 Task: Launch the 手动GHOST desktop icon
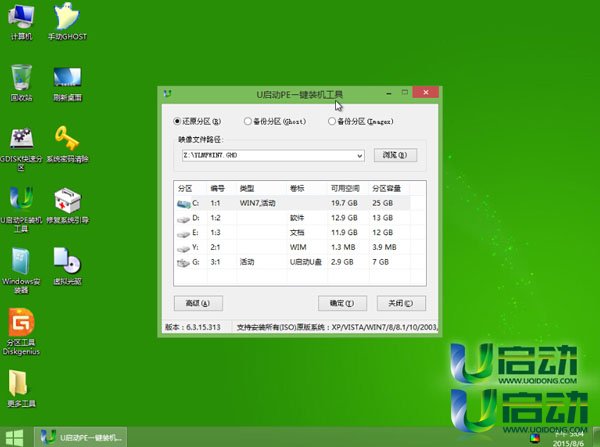coord(67,22)
